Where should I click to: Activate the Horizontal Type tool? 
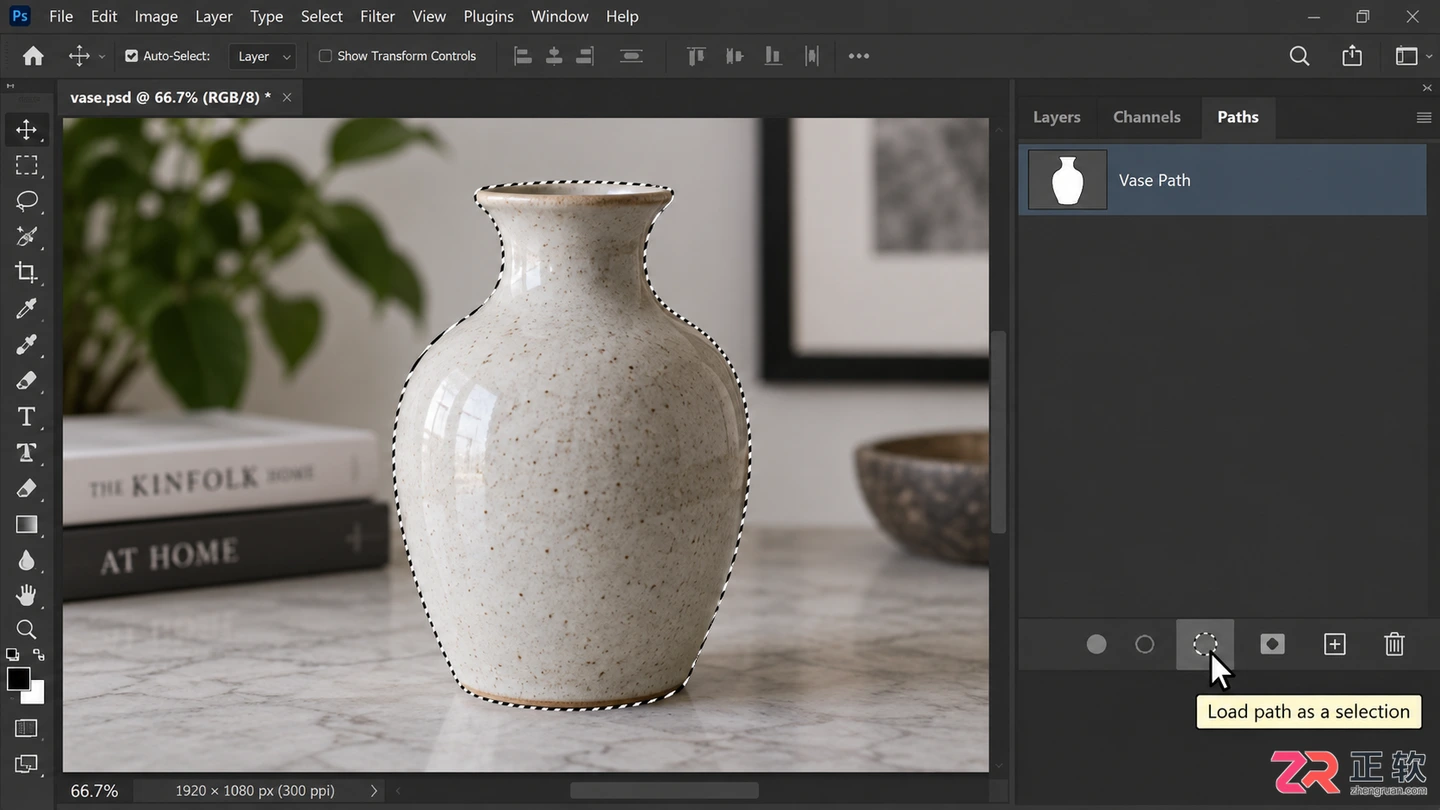pos(27,417)
